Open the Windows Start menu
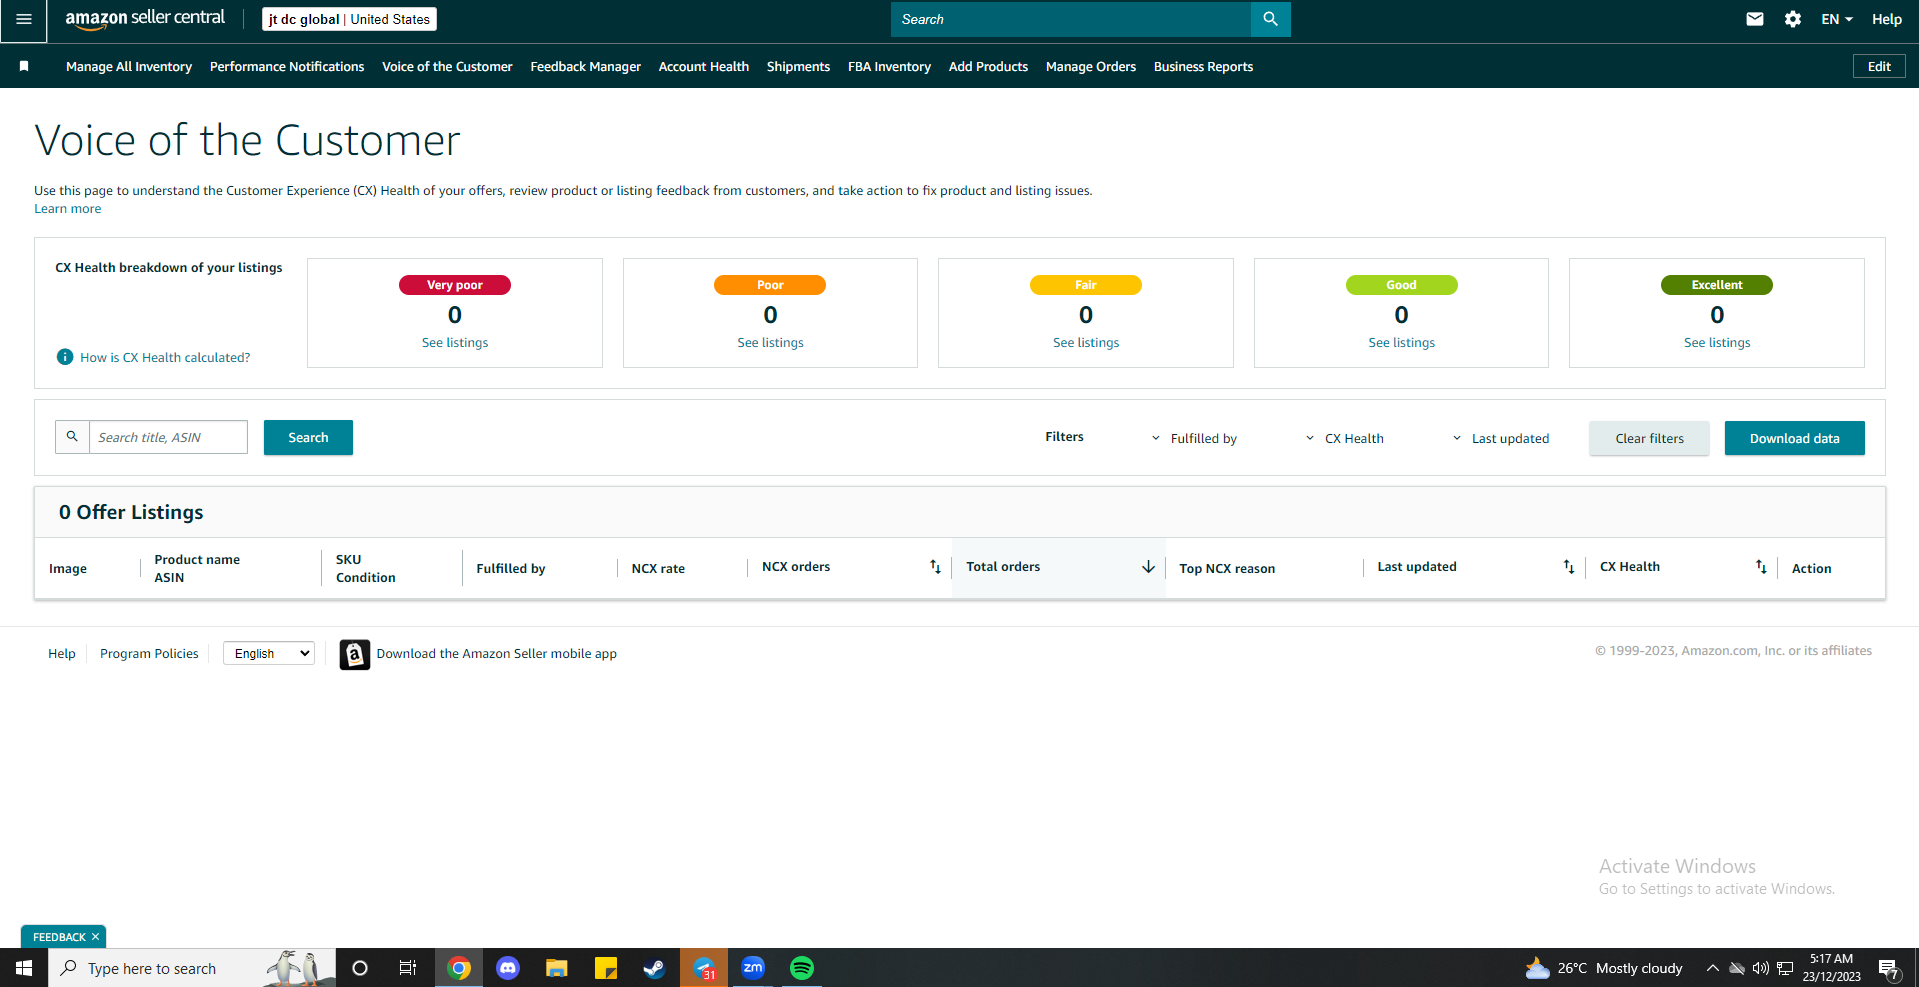This screenshot has width=1919, height=987. (x=24, y=968)
